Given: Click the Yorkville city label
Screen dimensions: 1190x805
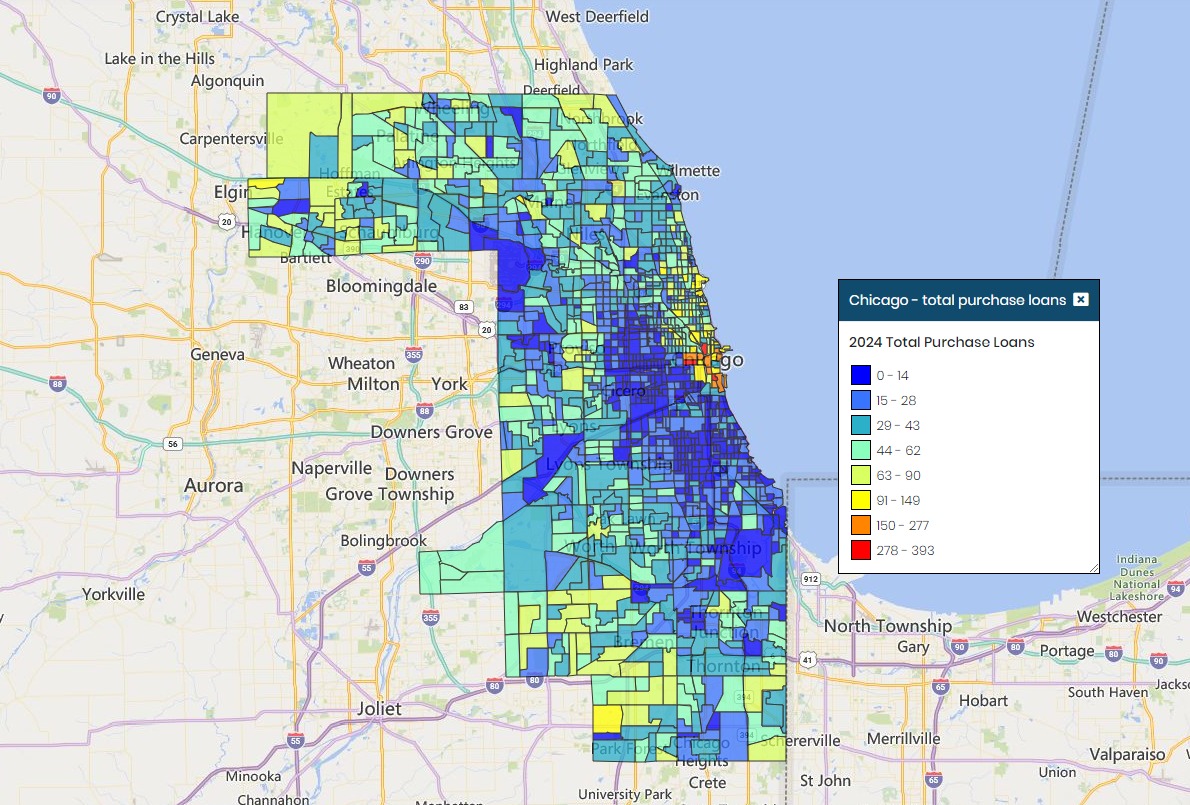Looking at the screenshot, I should pos(113,594).
